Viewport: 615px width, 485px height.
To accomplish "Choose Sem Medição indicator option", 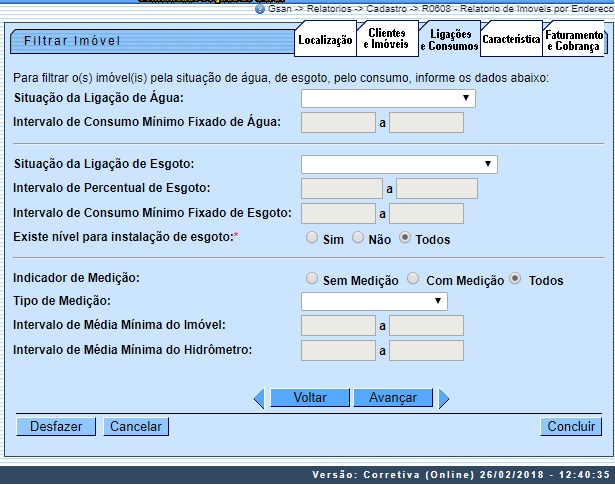I will pos(313,280).
